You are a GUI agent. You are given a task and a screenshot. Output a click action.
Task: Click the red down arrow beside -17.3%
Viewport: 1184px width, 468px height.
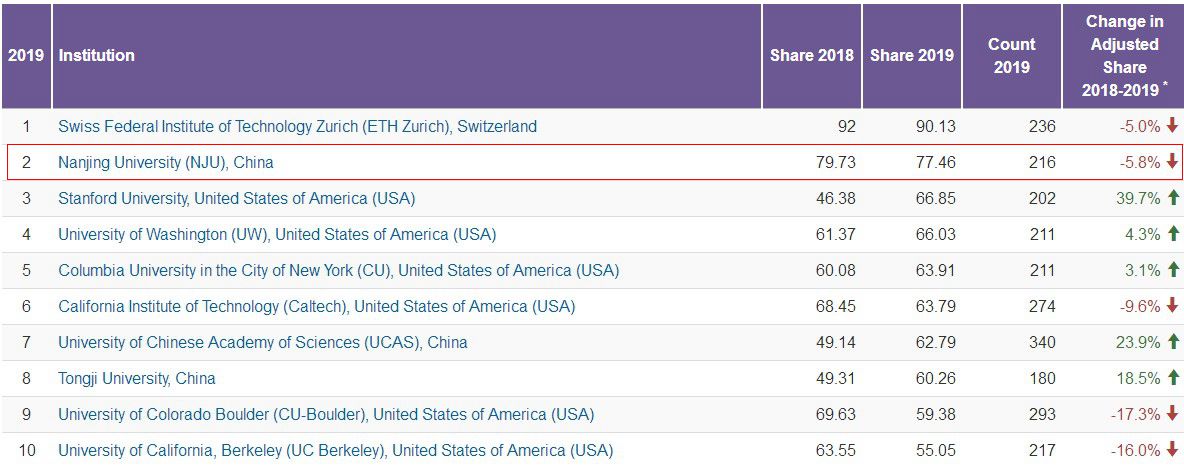point(1172,414)
